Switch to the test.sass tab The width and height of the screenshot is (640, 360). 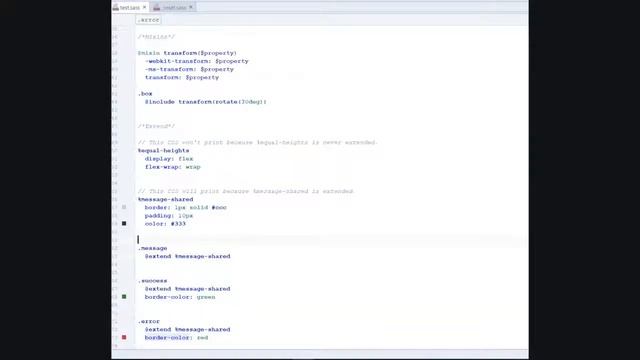130,7
